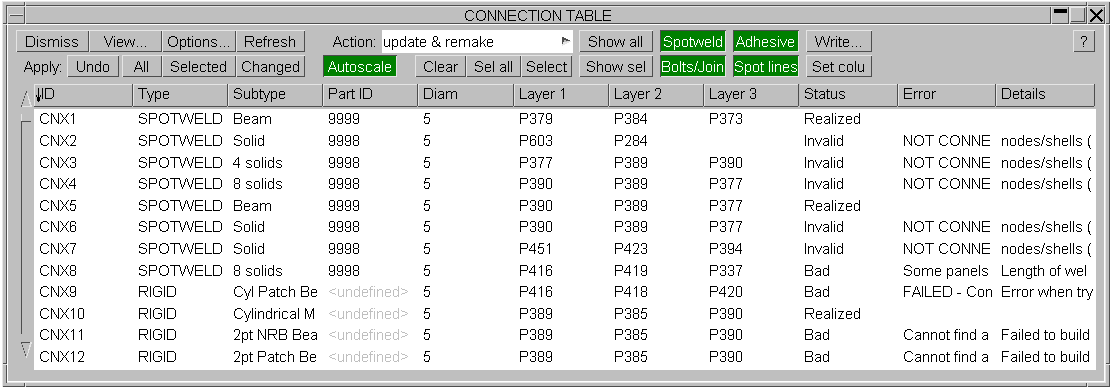Click the Layer 3 column header
This screenshot has height=389, width=1112.
pos(751,94)
